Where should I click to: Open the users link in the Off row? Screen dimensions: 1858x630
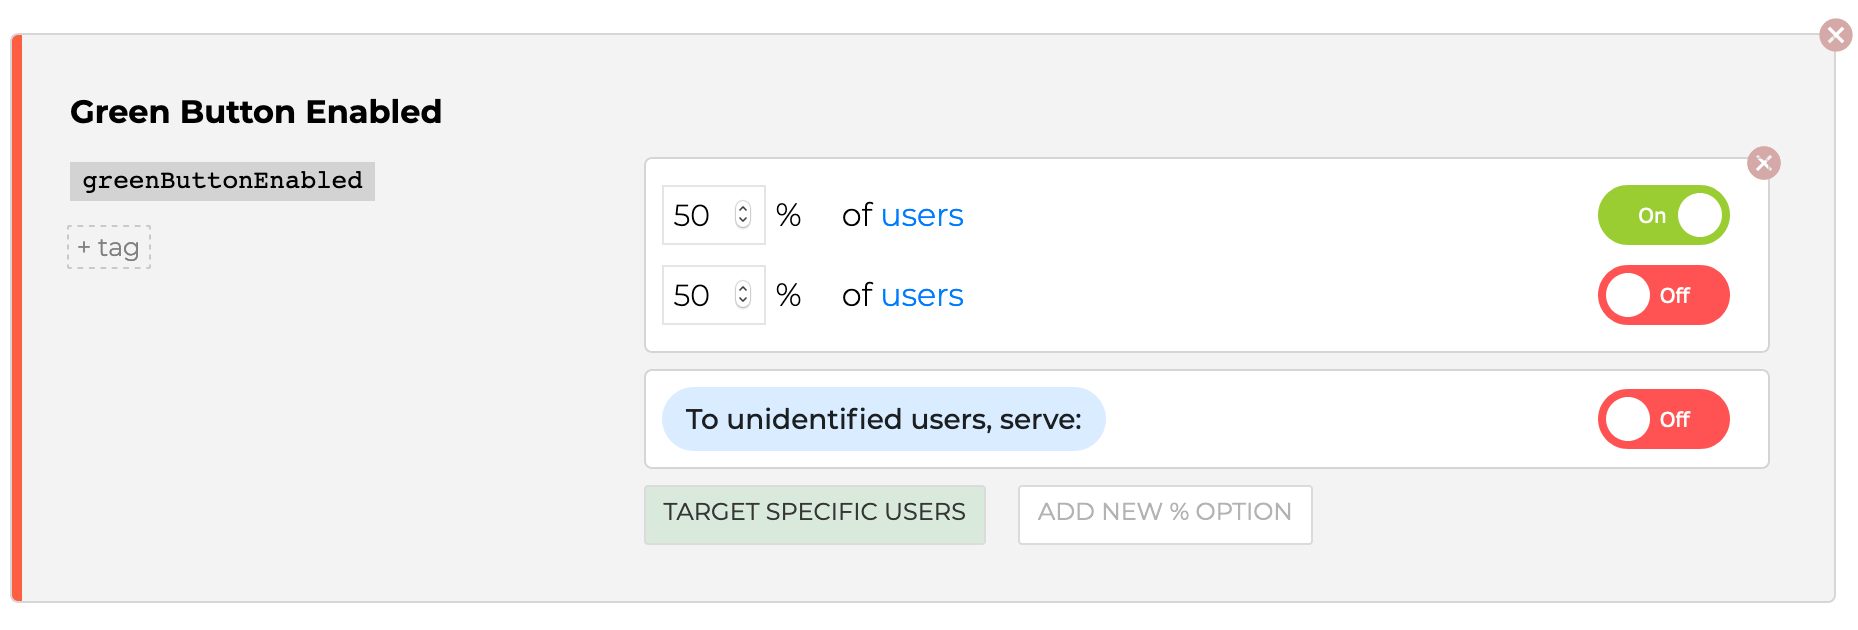point(922,295)
